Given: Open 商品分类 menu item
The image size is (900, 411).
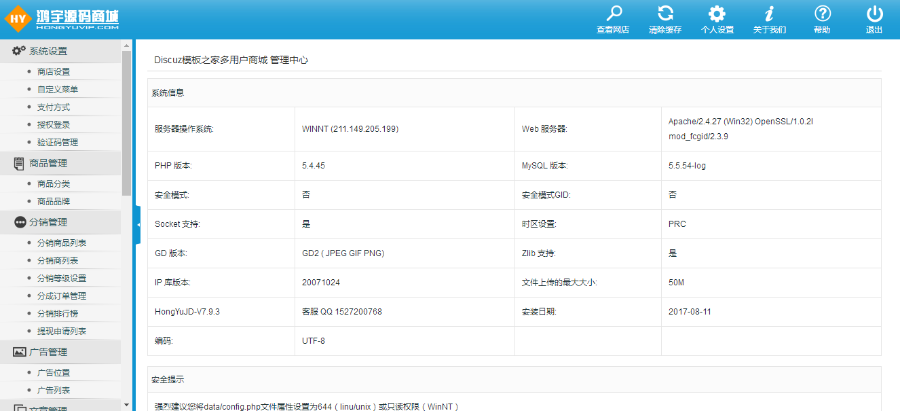Looking at the screenshot, I should tap(53, 184).
